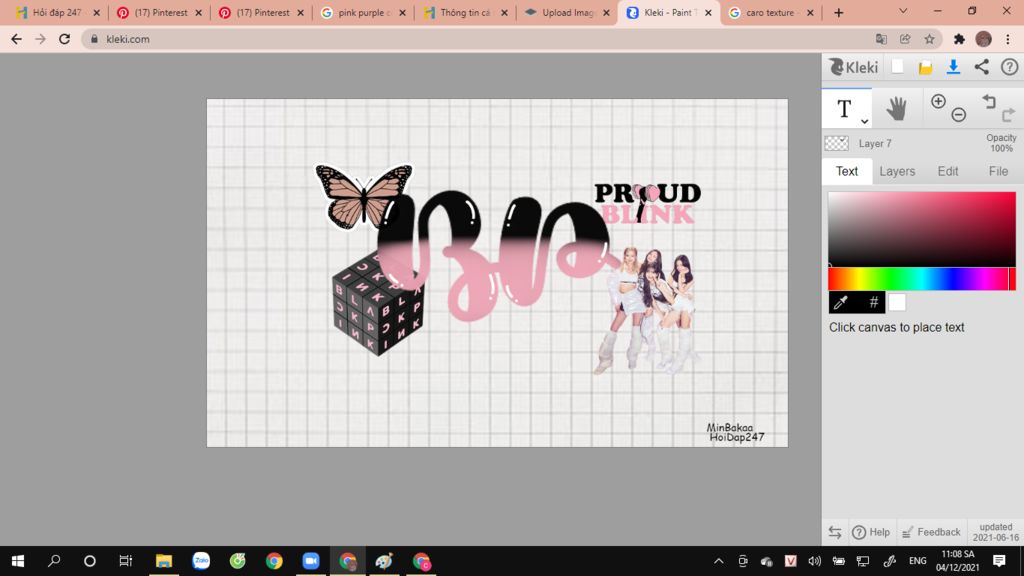This screenshot has height=576, width=1024.
Task: Download the image with the save icon
Action: tap(953, 67)
